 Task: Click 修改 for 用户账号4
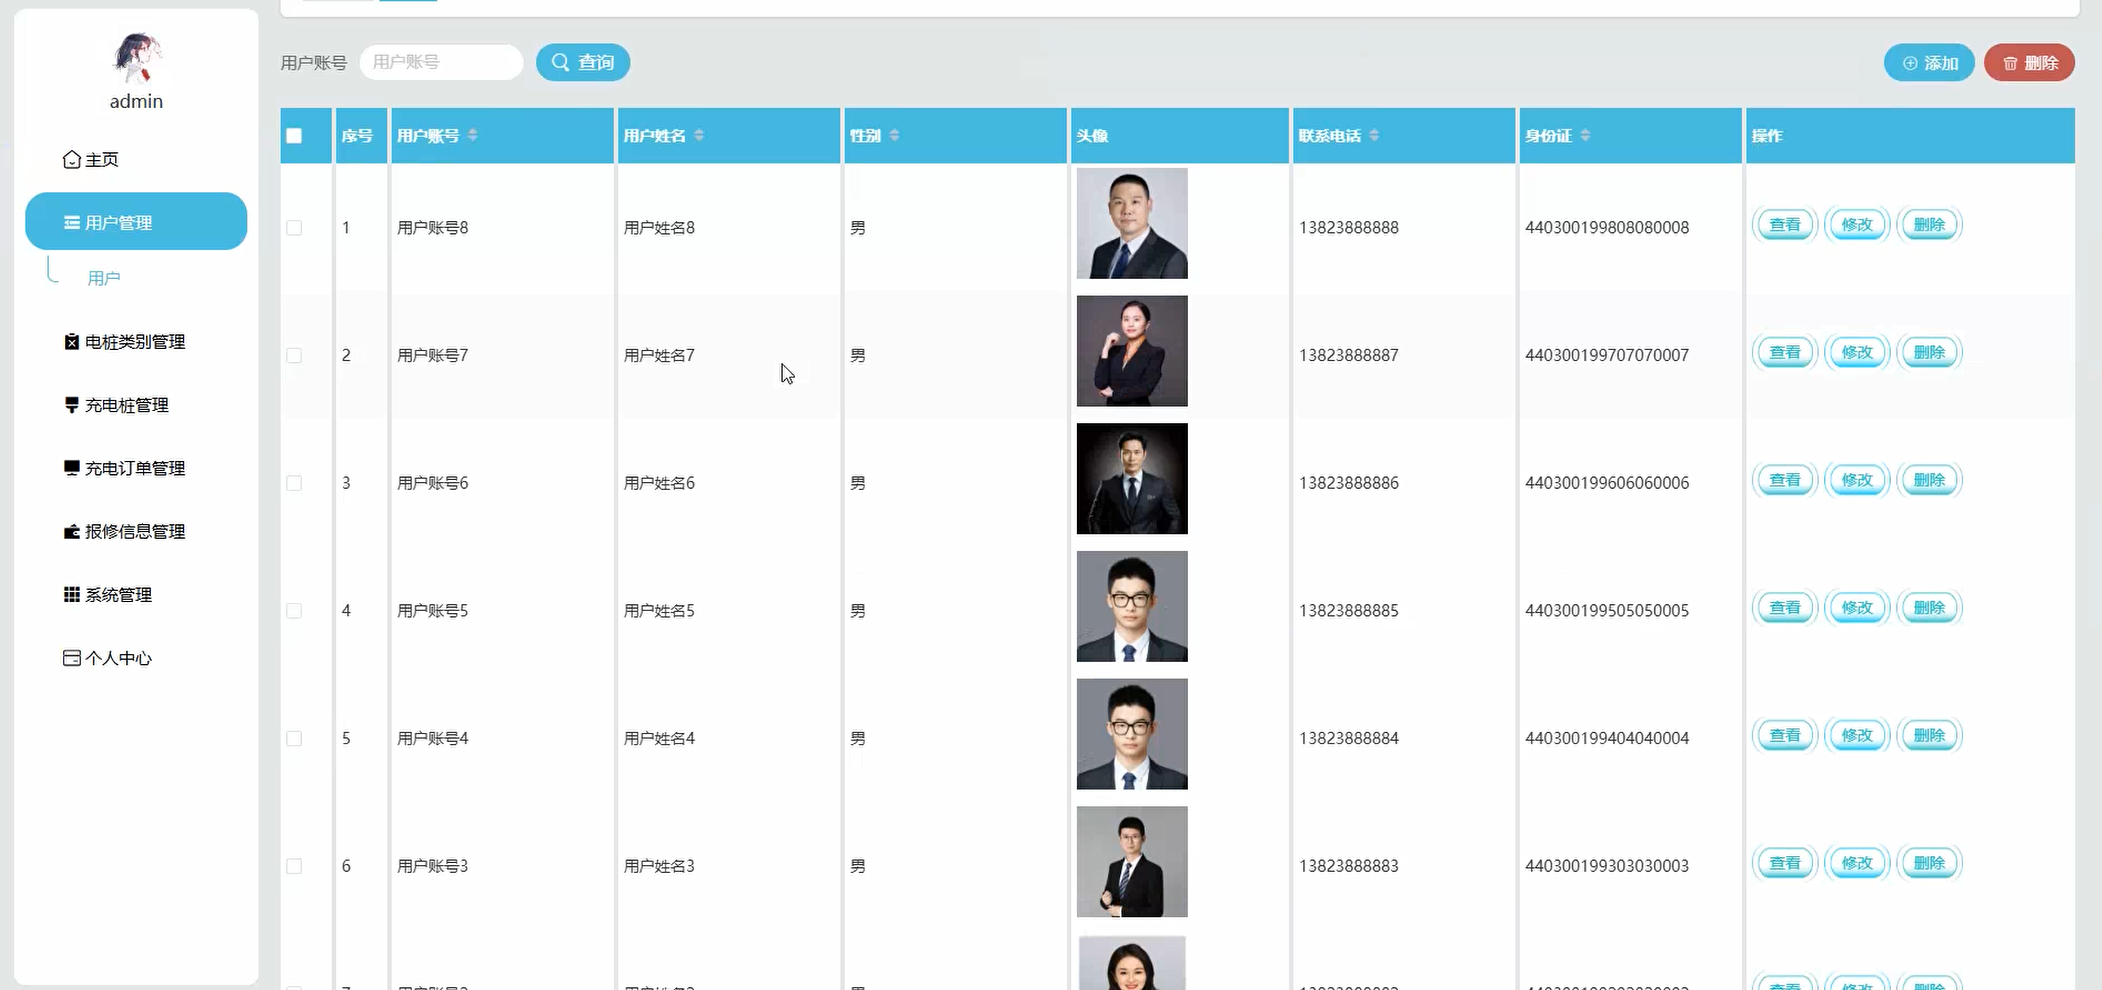[x=1857, y=735]
